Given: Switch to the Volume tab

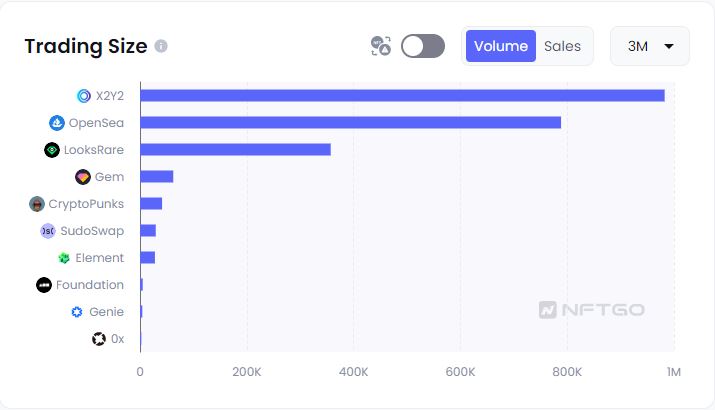Looking at the screenshot, I should point(501,46).
